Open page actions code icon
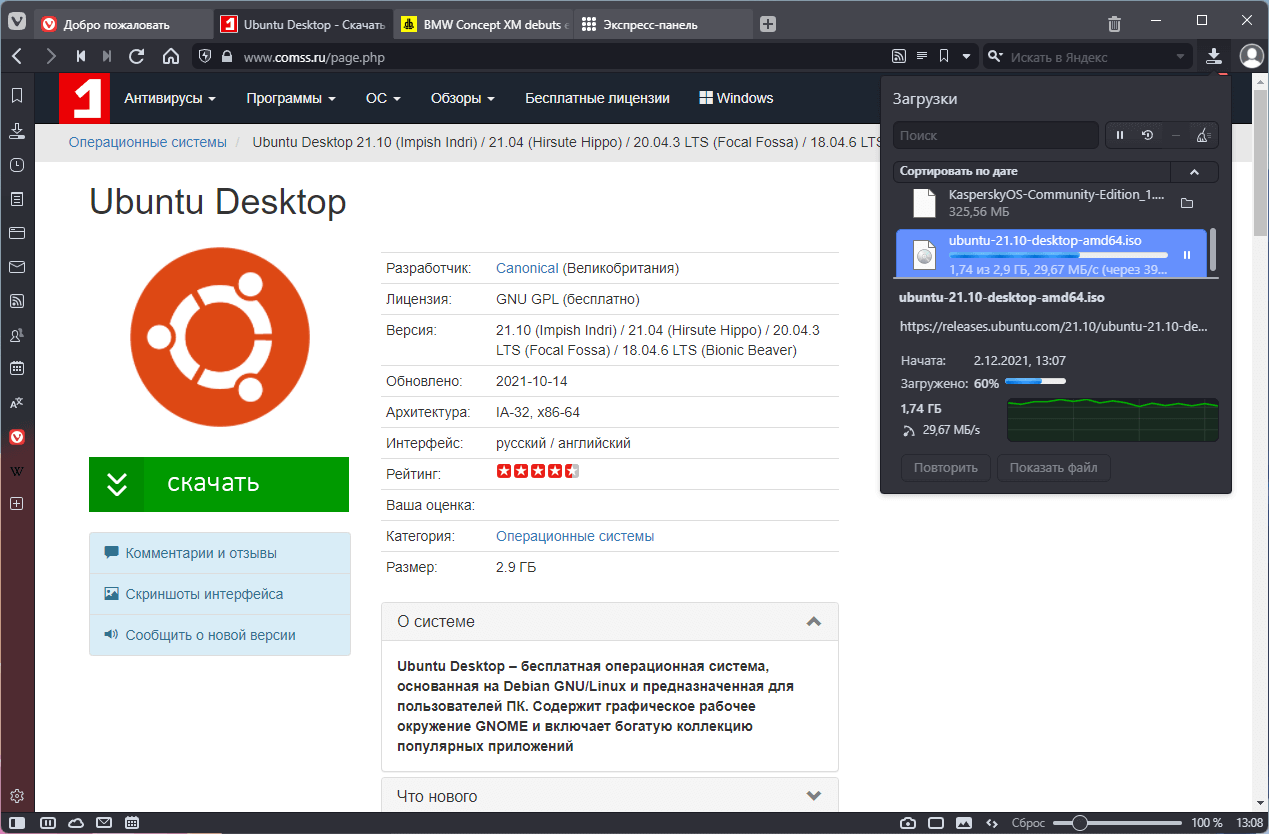The height and width of the screenshot is (834, 1269). (x=991, y=823)
